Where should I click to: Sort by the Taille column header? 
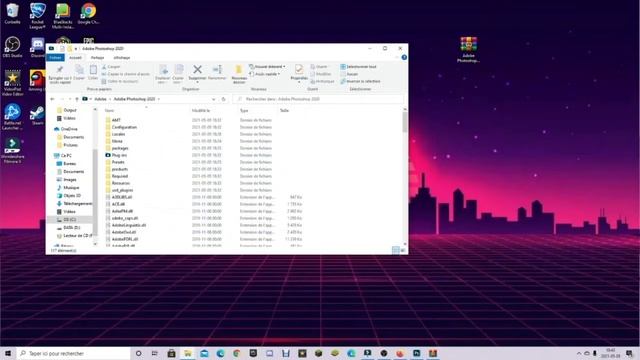(284, 111)
